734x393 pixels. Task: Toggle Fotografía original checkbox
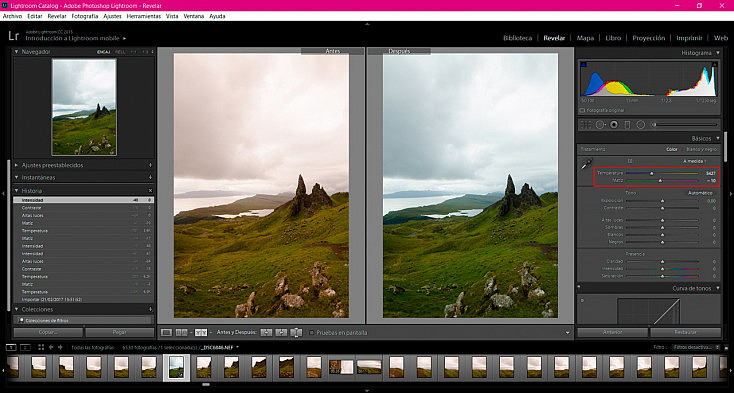point(582,110)
